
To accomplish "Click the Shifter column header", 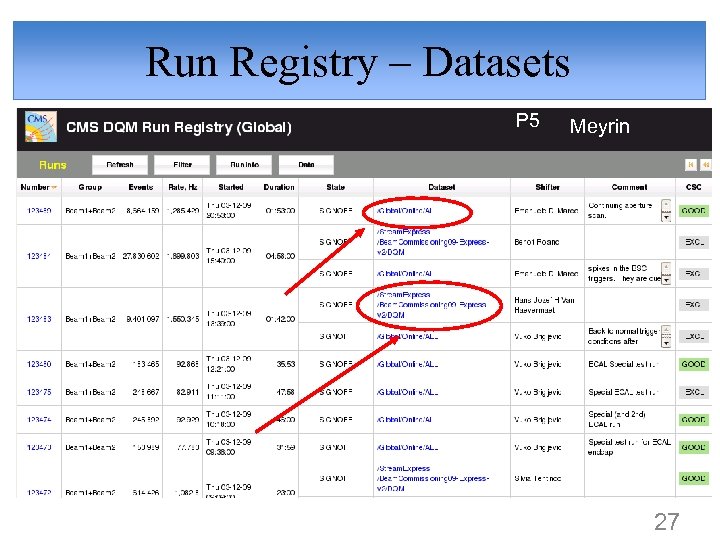I will 547,187.
